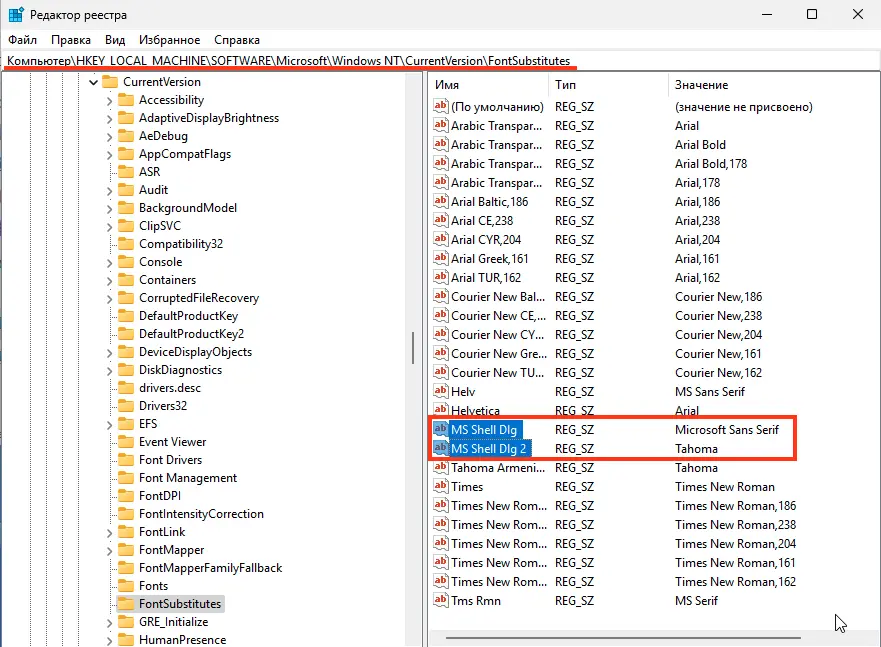Click the 'Microsoft Sans Serif' value data
This screenshot has width=881, height=647.
pyautogui.click(x=726, y=430)
